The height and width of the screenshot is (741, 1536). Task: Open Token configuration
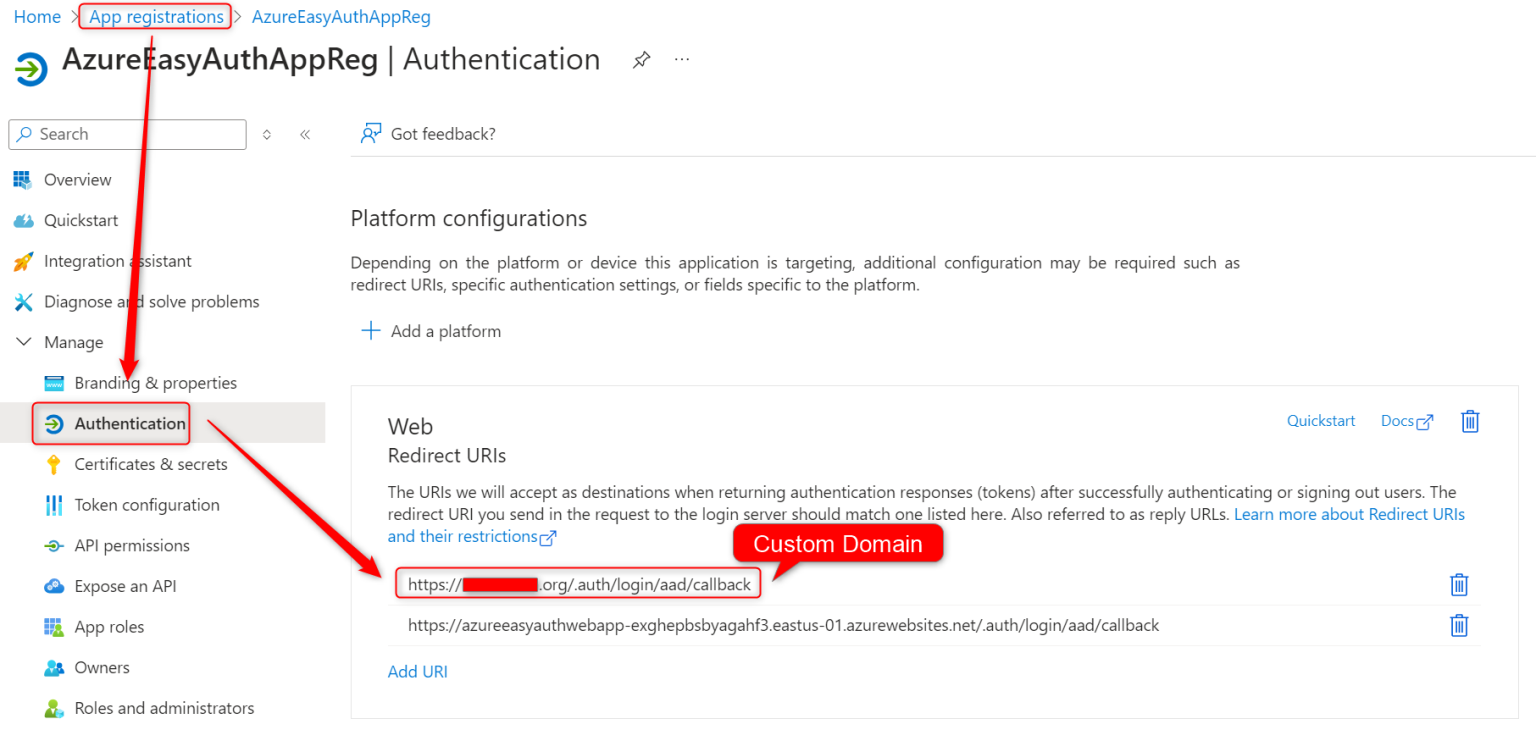pos(146,504)
